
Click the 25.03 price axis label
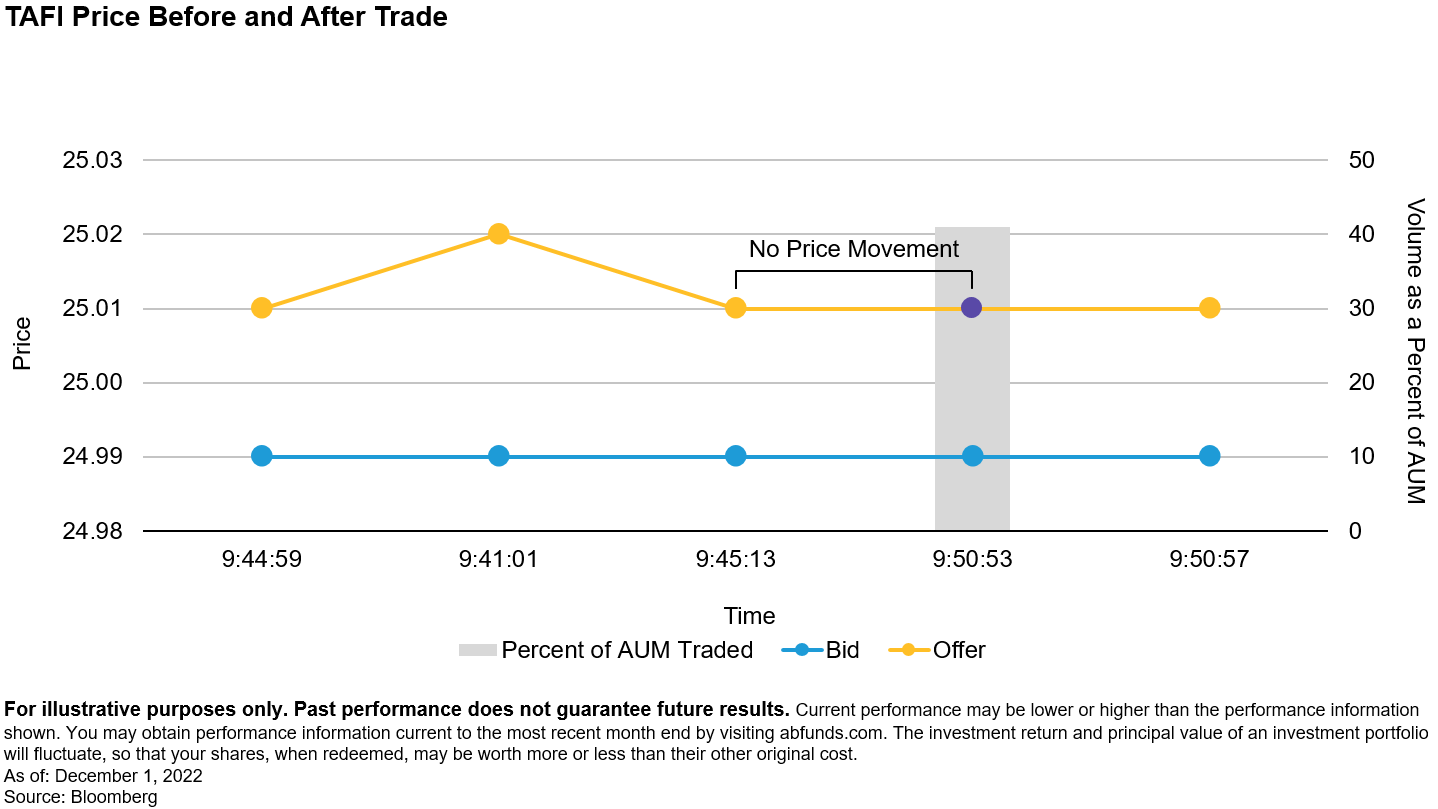point(92,160)
